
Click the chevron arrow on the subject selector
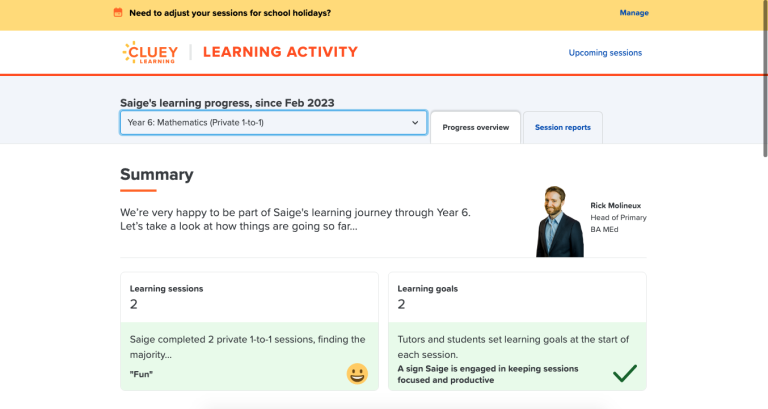(415, 123)
